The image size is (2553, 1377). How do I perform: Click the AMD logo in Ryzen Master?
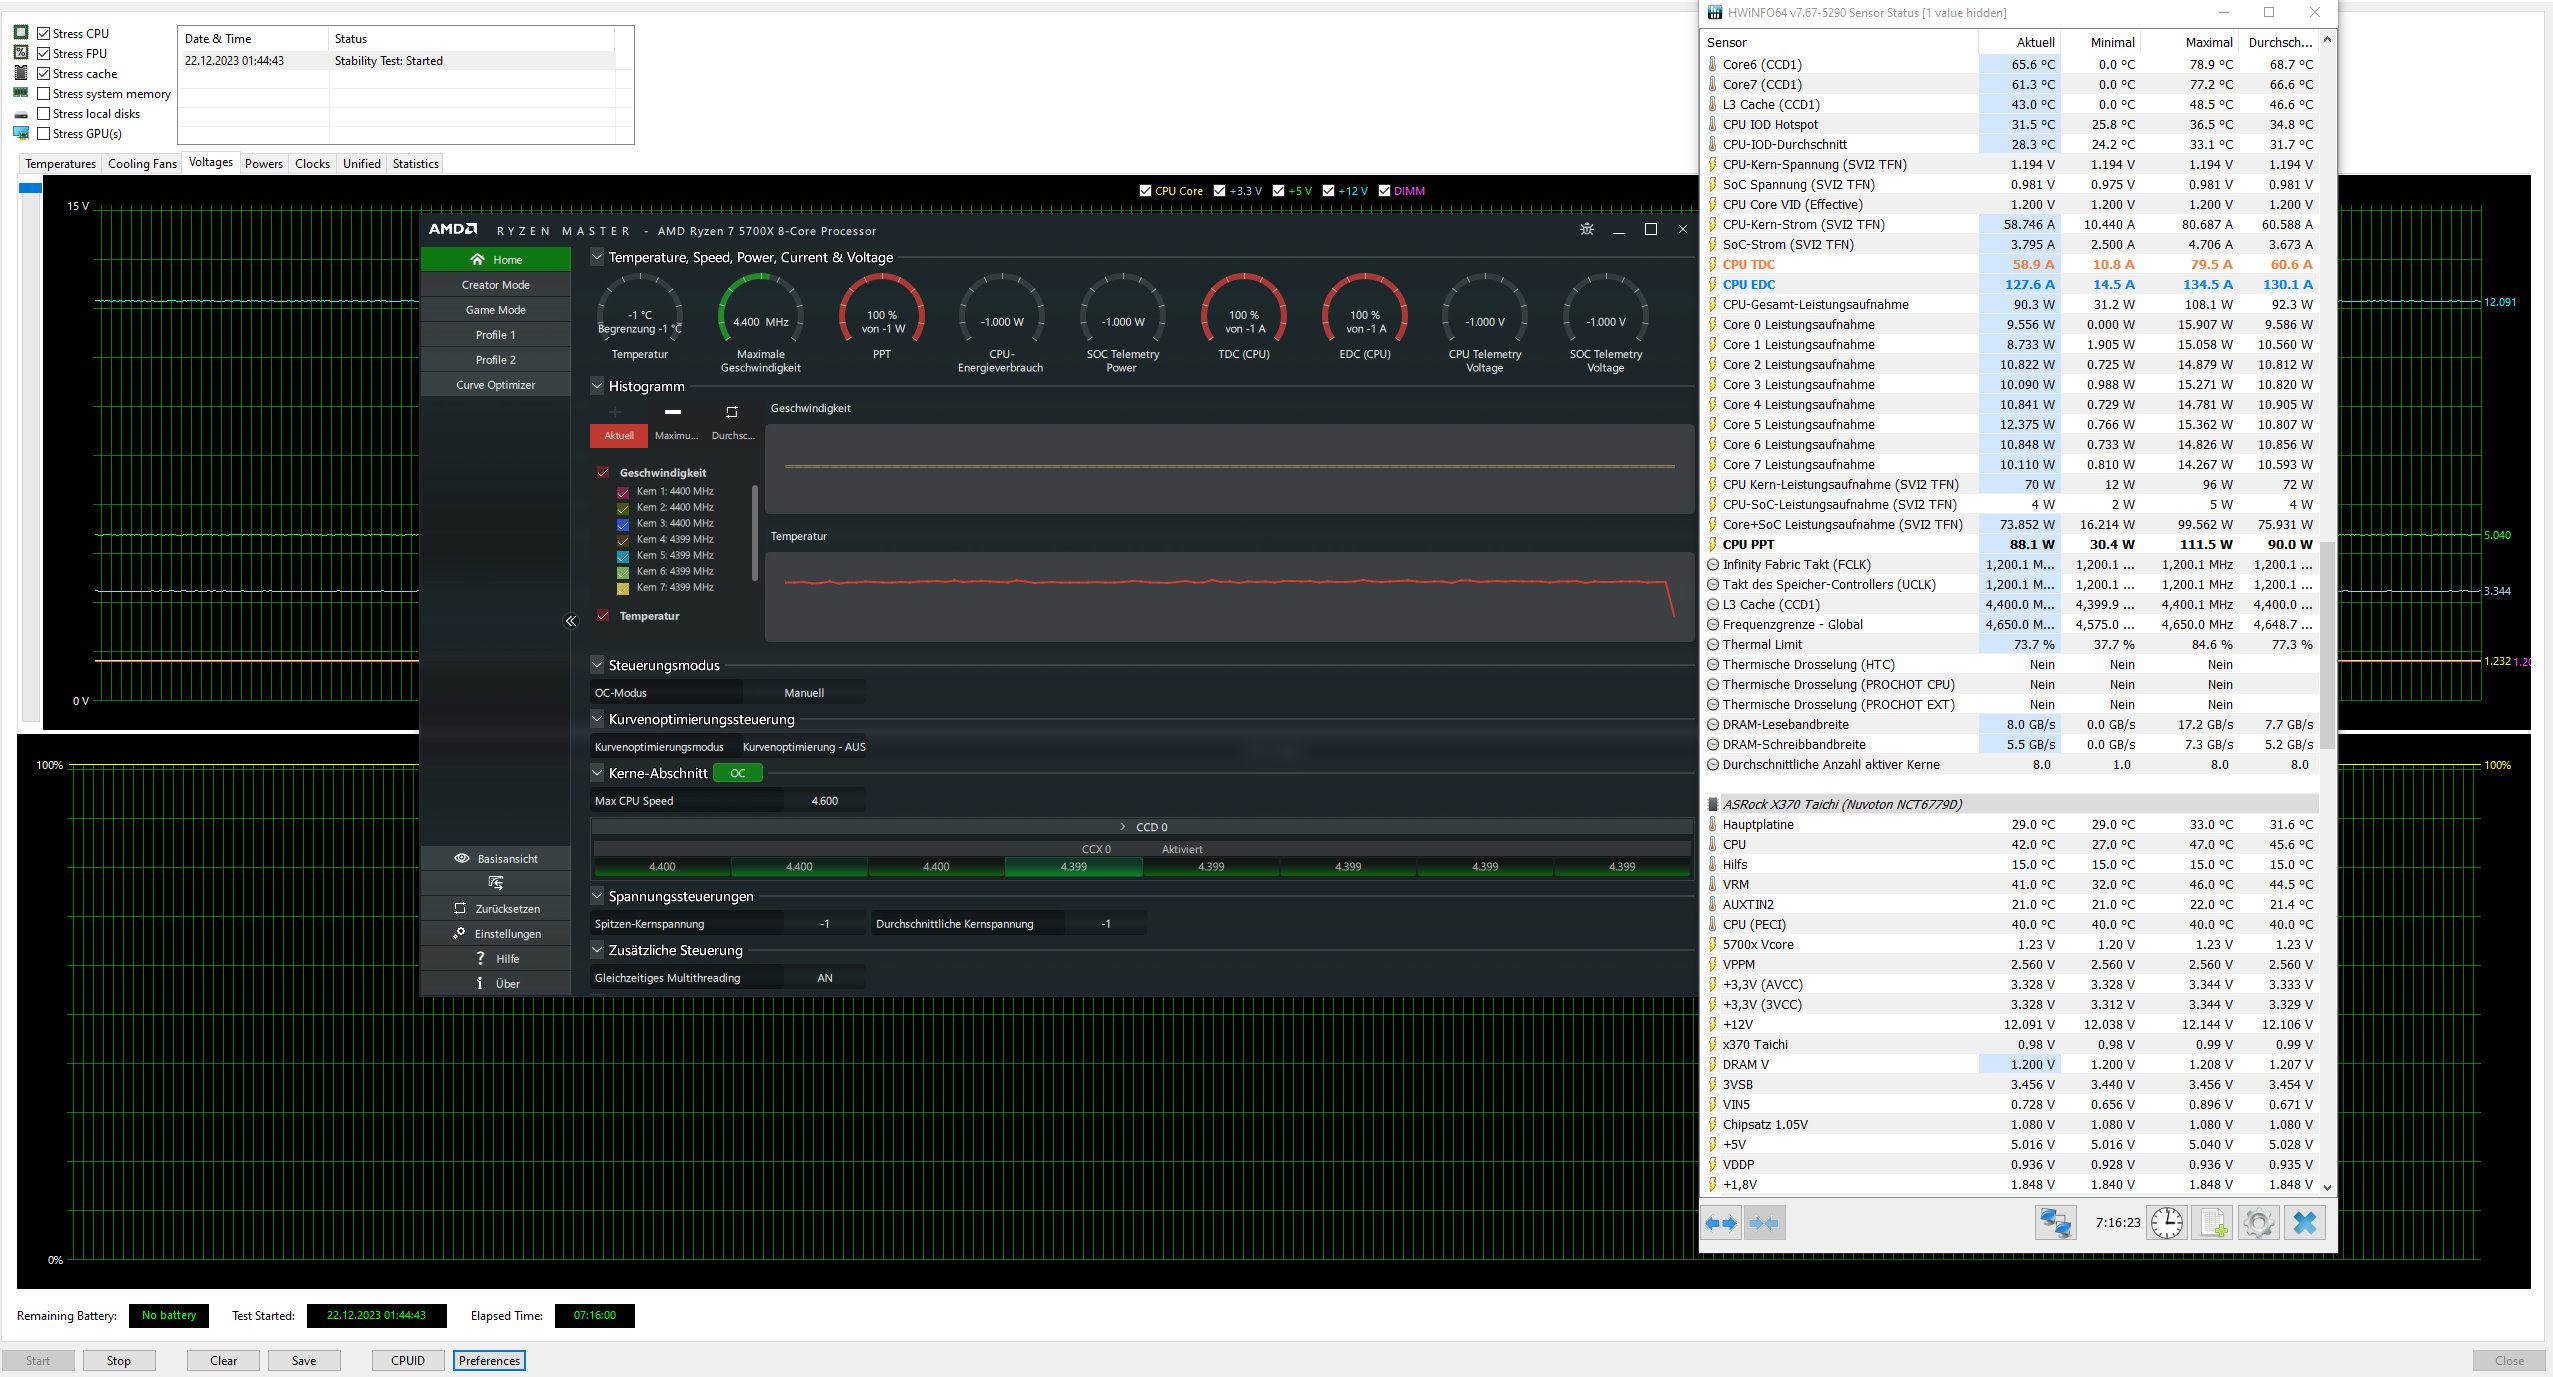click(x=453, y=230)
